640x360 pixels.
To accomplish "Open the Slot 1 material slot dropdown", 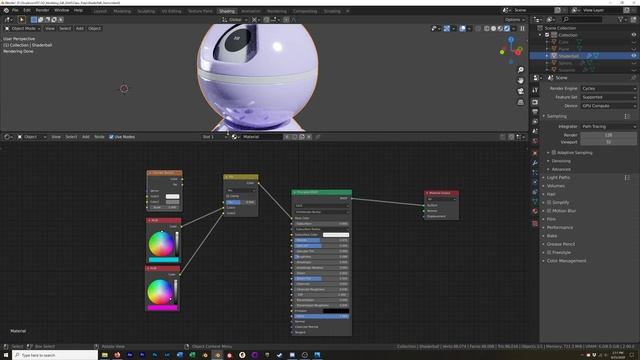I will (215, 137).
